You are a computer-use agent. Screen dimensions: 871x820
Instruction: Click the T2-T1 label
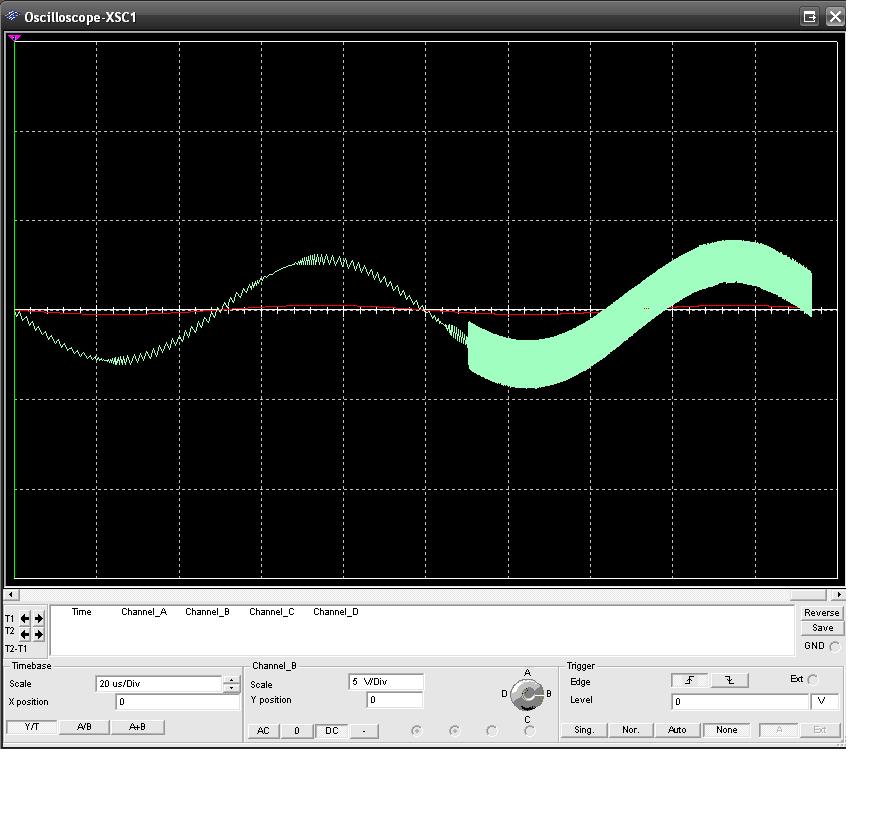pyautogui.click(x=16, y=649)
